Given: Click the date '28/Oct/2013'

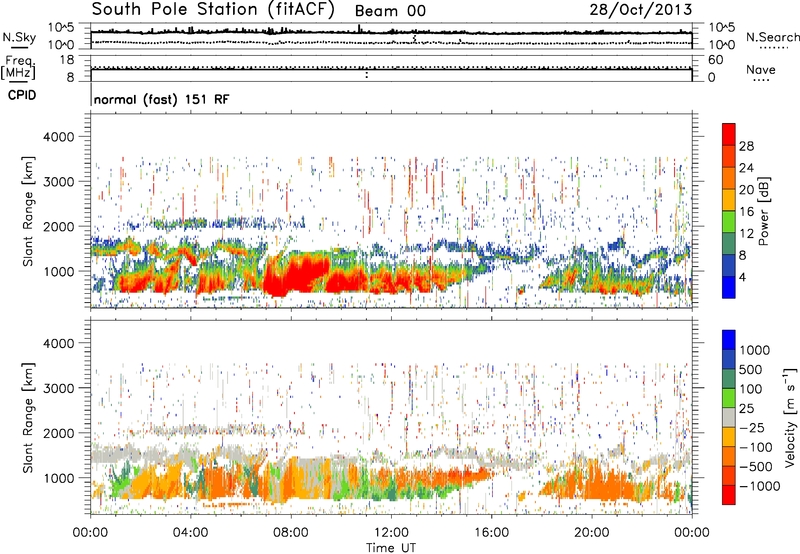Looking at the screenshot, I should (x=641, y=10).
